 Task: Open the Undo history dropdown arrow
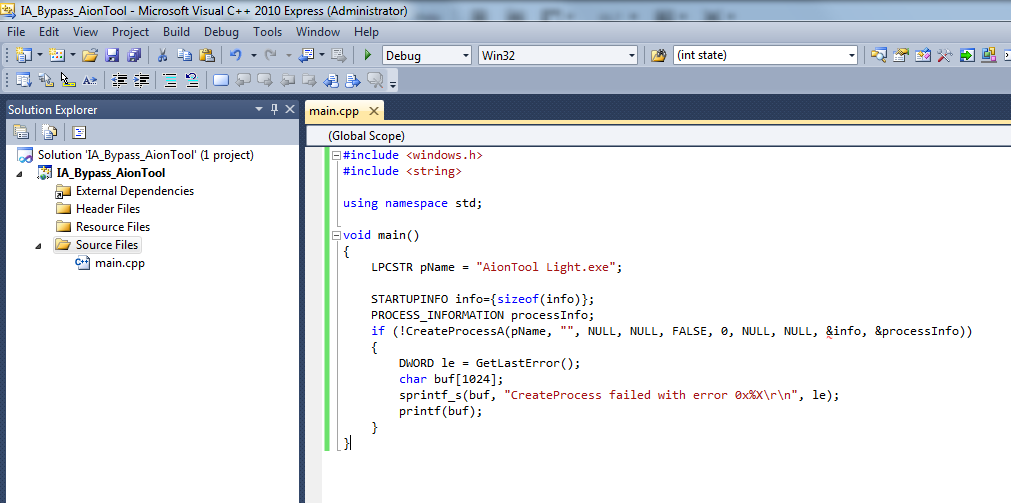point(253,55)
